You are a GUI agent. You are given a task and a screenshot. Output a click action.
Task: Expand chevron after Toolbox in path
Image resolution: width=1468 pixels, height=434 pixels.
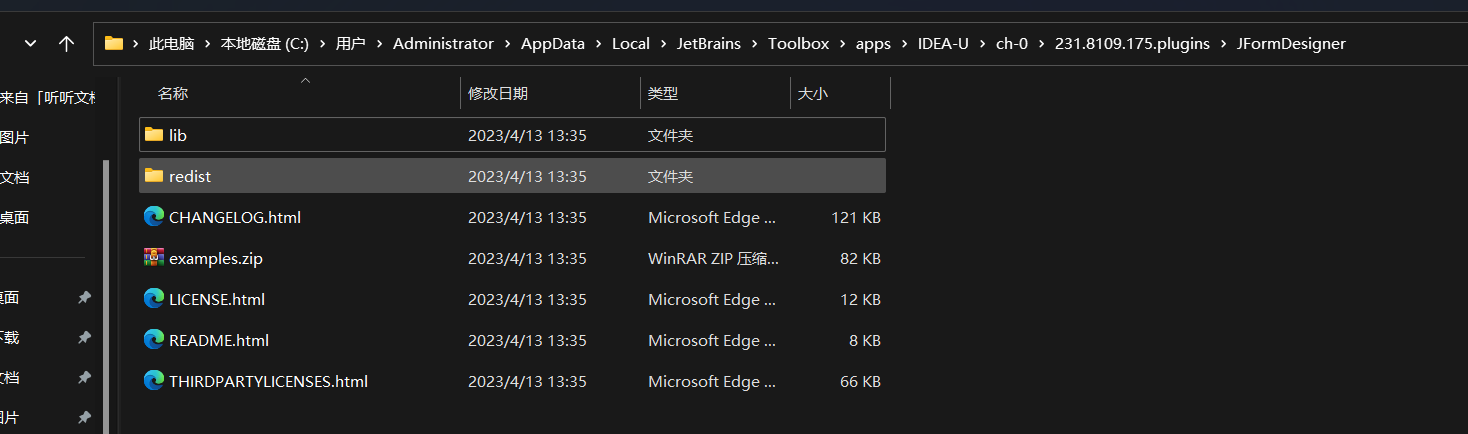pyautogui.click(x=842, y=44)
